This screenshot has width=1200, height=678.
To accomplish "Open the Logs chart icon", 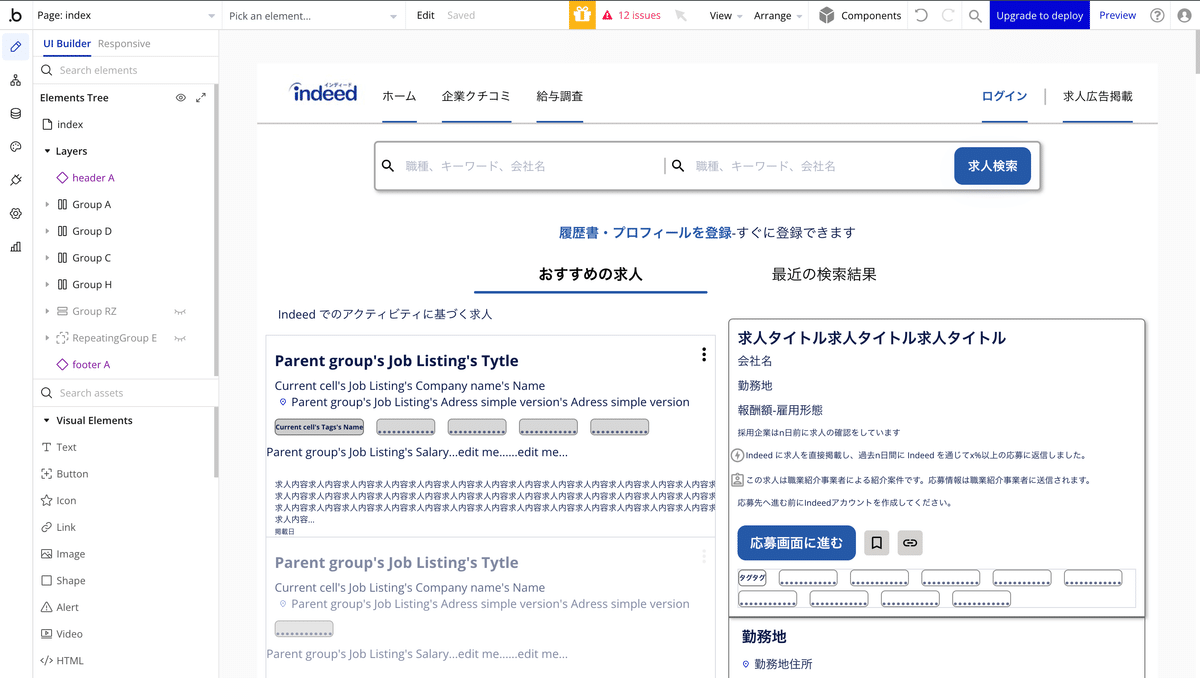I will click(x=15, y=247).
